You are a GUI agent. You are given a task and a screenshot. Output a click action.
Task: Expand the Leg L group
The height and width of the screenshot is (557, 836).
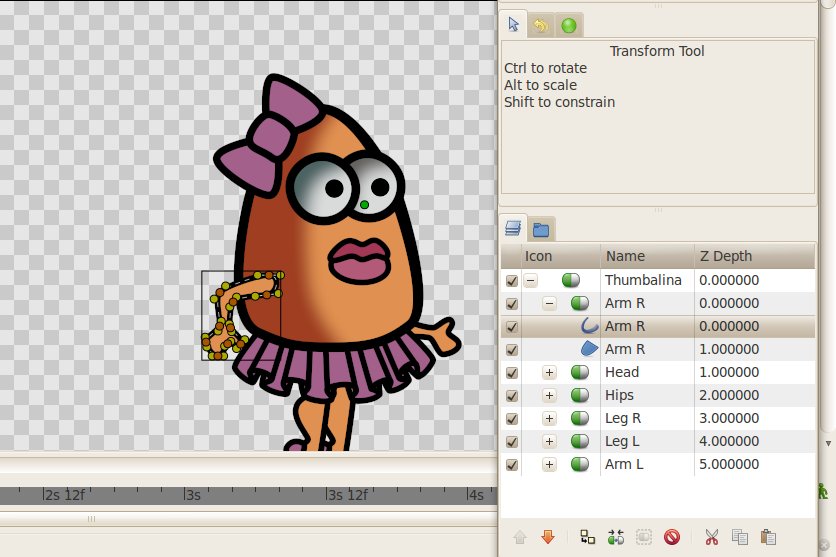pyautogui.click(x=550, y=441)
